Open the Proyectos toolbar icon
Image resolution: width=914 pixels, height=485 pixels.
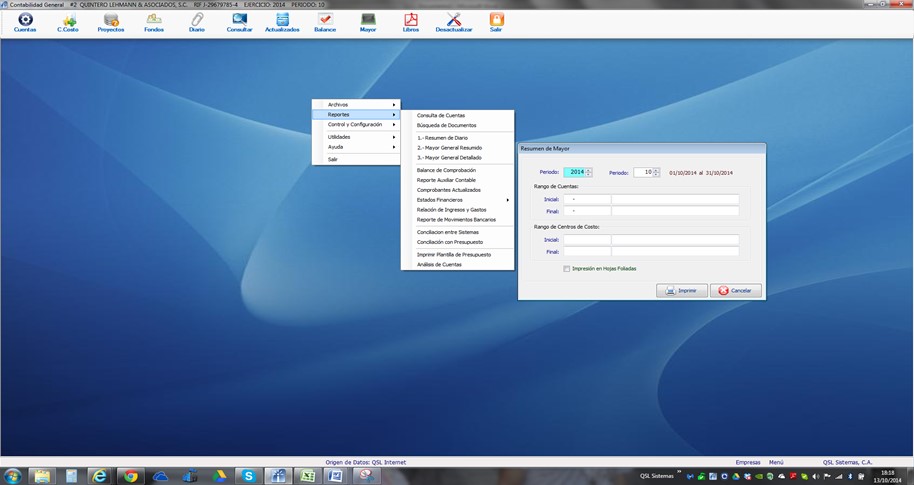pos(111,22)
